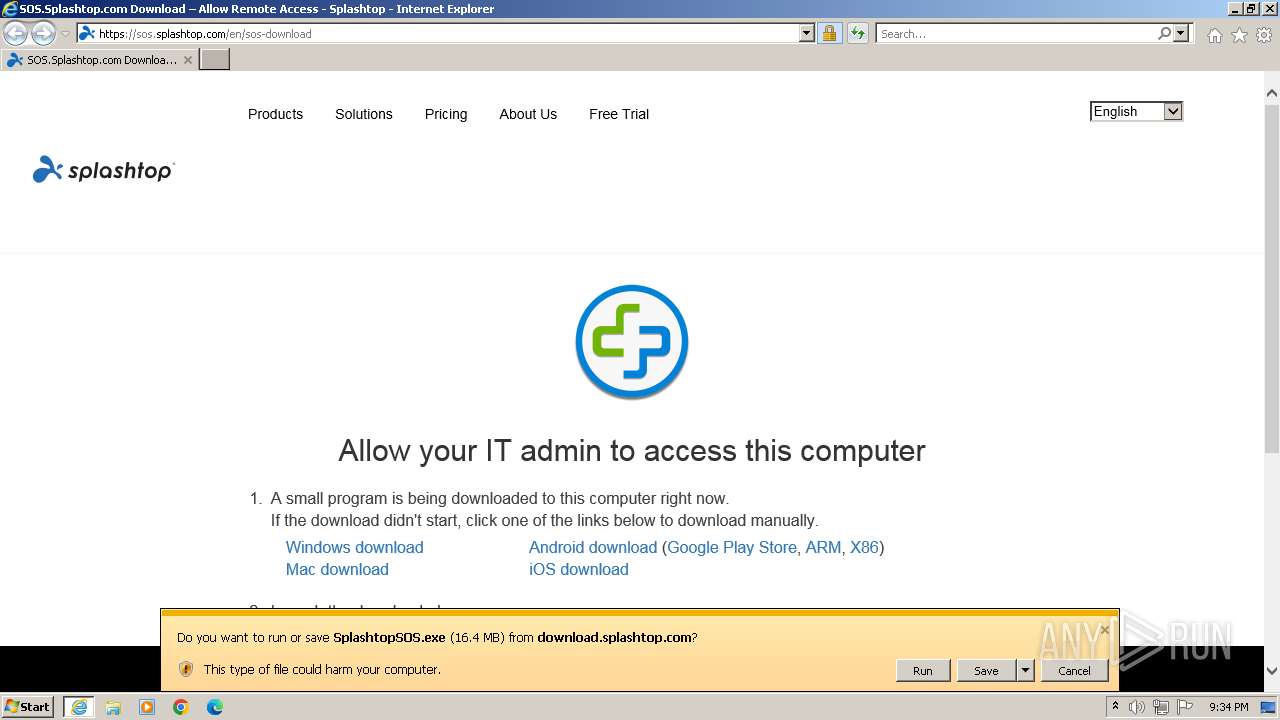Open the security lock report icon

pos(829,34)
